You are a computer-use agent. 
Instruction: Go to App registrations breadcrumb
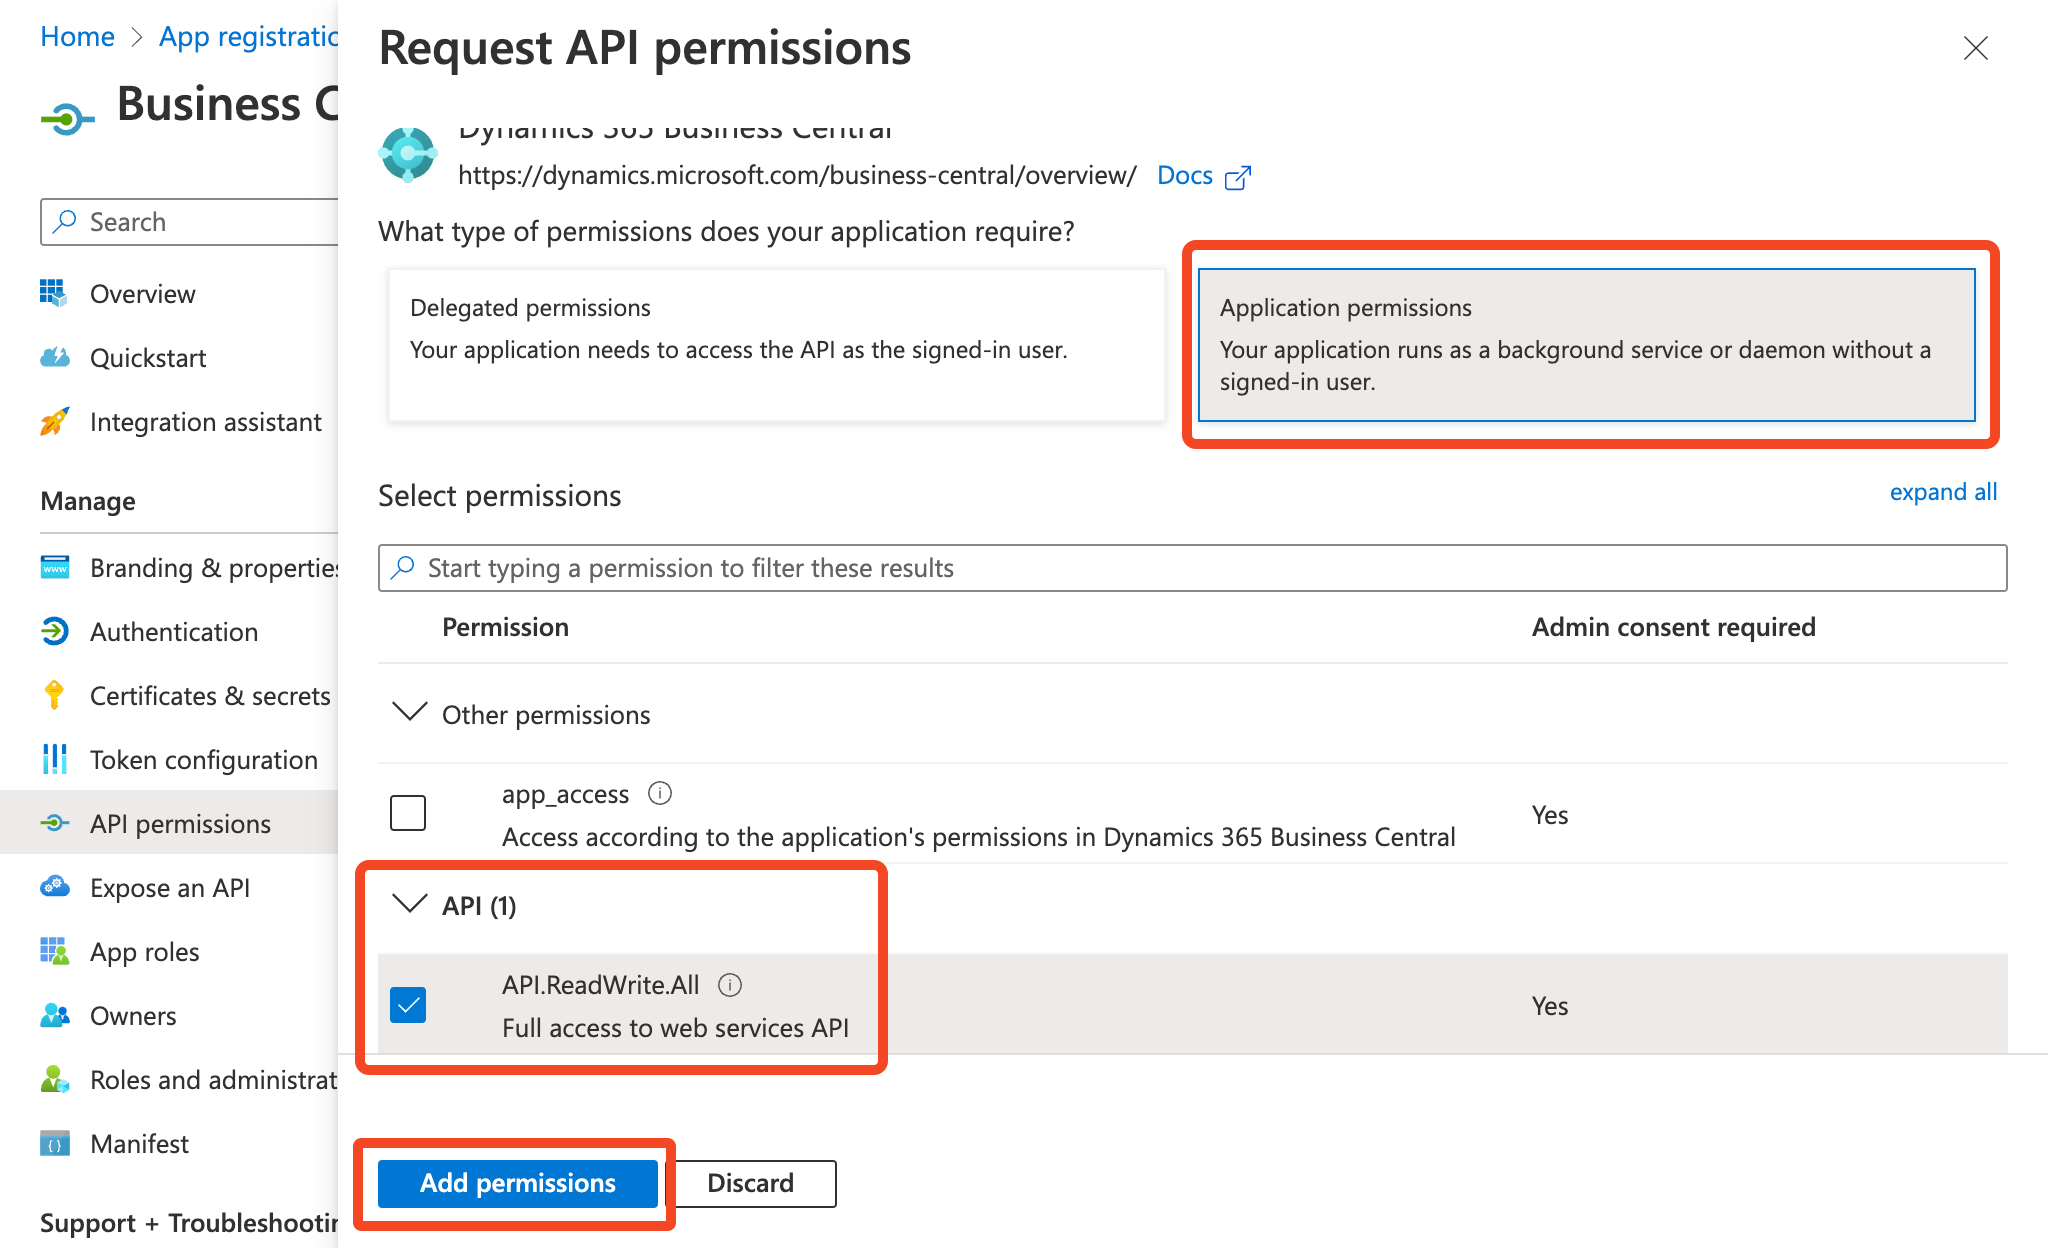click(x=249, y=36)
